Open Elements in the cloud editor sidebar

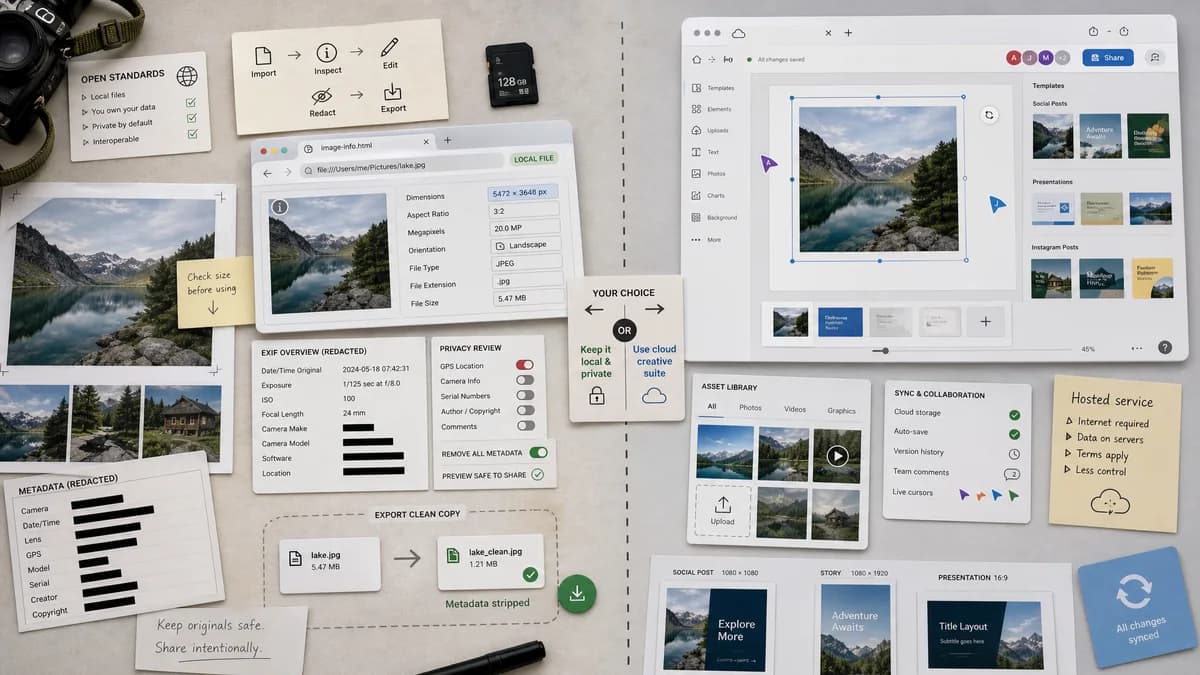tap(712, 109)
